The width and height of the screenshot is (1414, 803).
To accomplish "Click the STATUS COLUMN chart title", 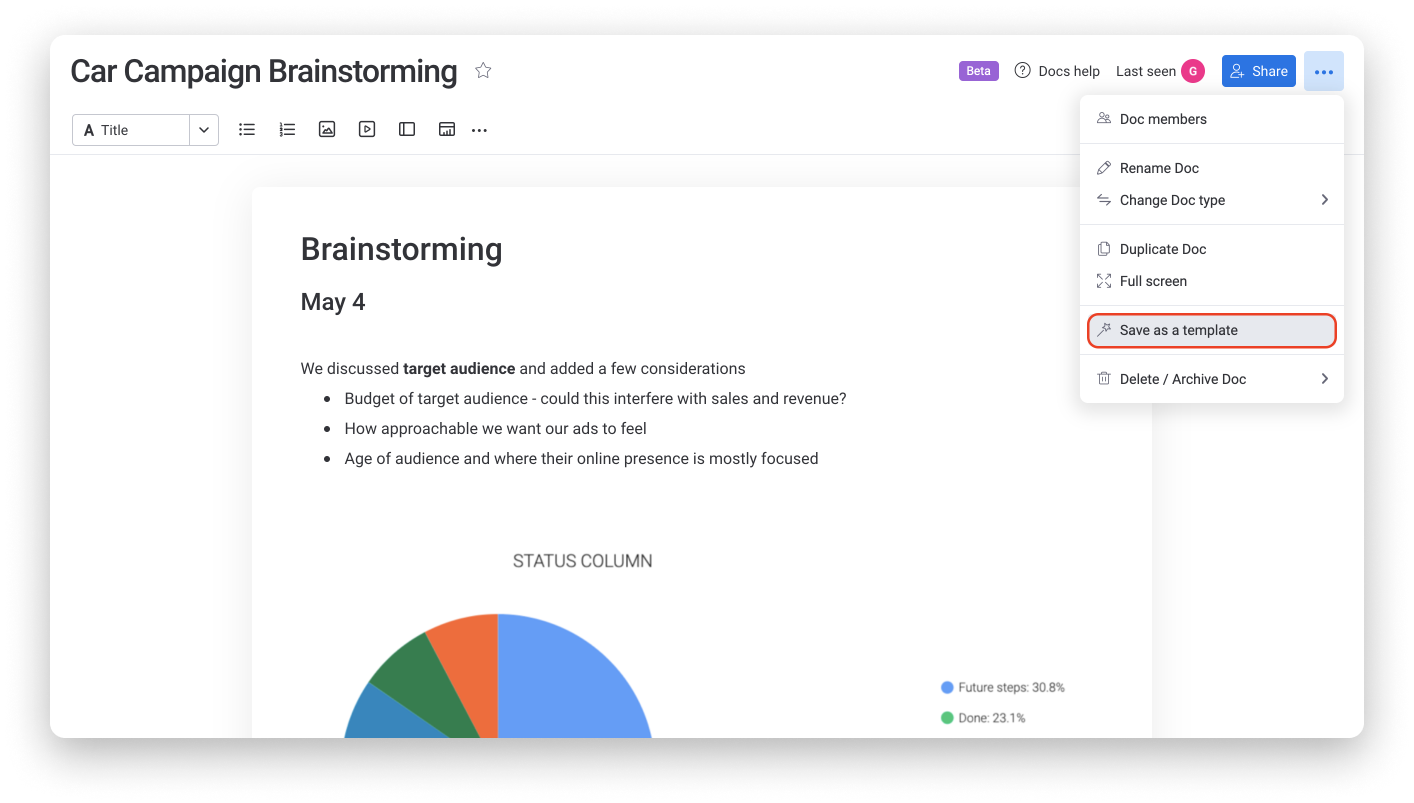I will pyautogui.click(x=583, y=561).
